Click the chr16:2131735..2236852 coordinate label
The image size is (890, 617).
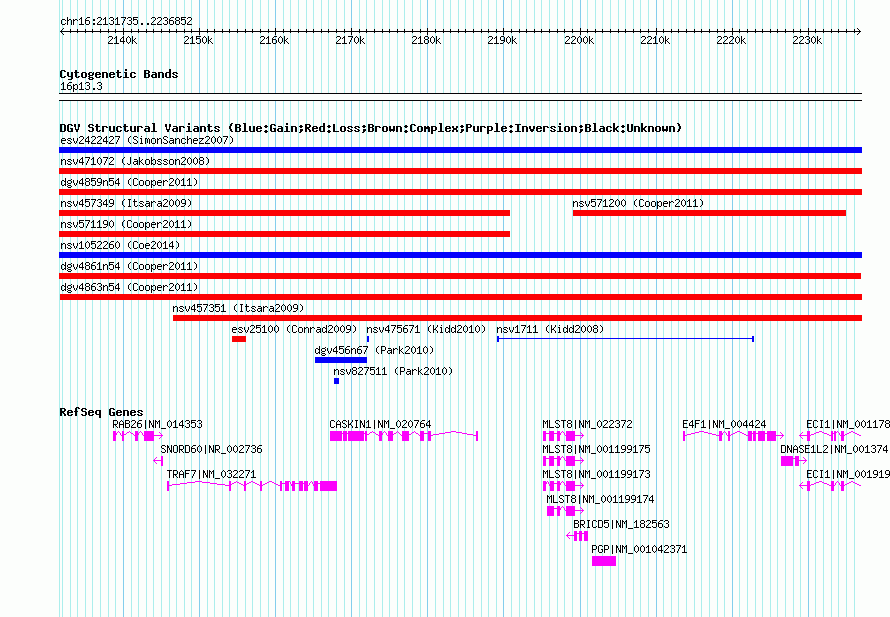click(x=127, y=21)
